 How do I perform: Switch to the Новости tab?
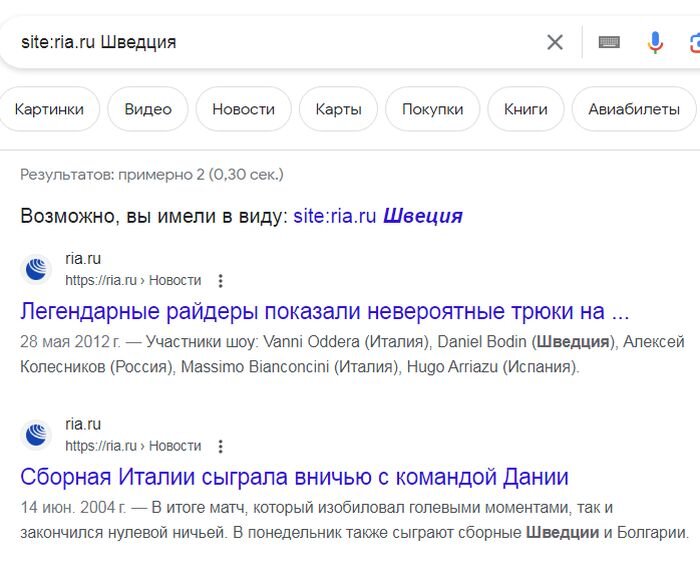pos(243,109)
